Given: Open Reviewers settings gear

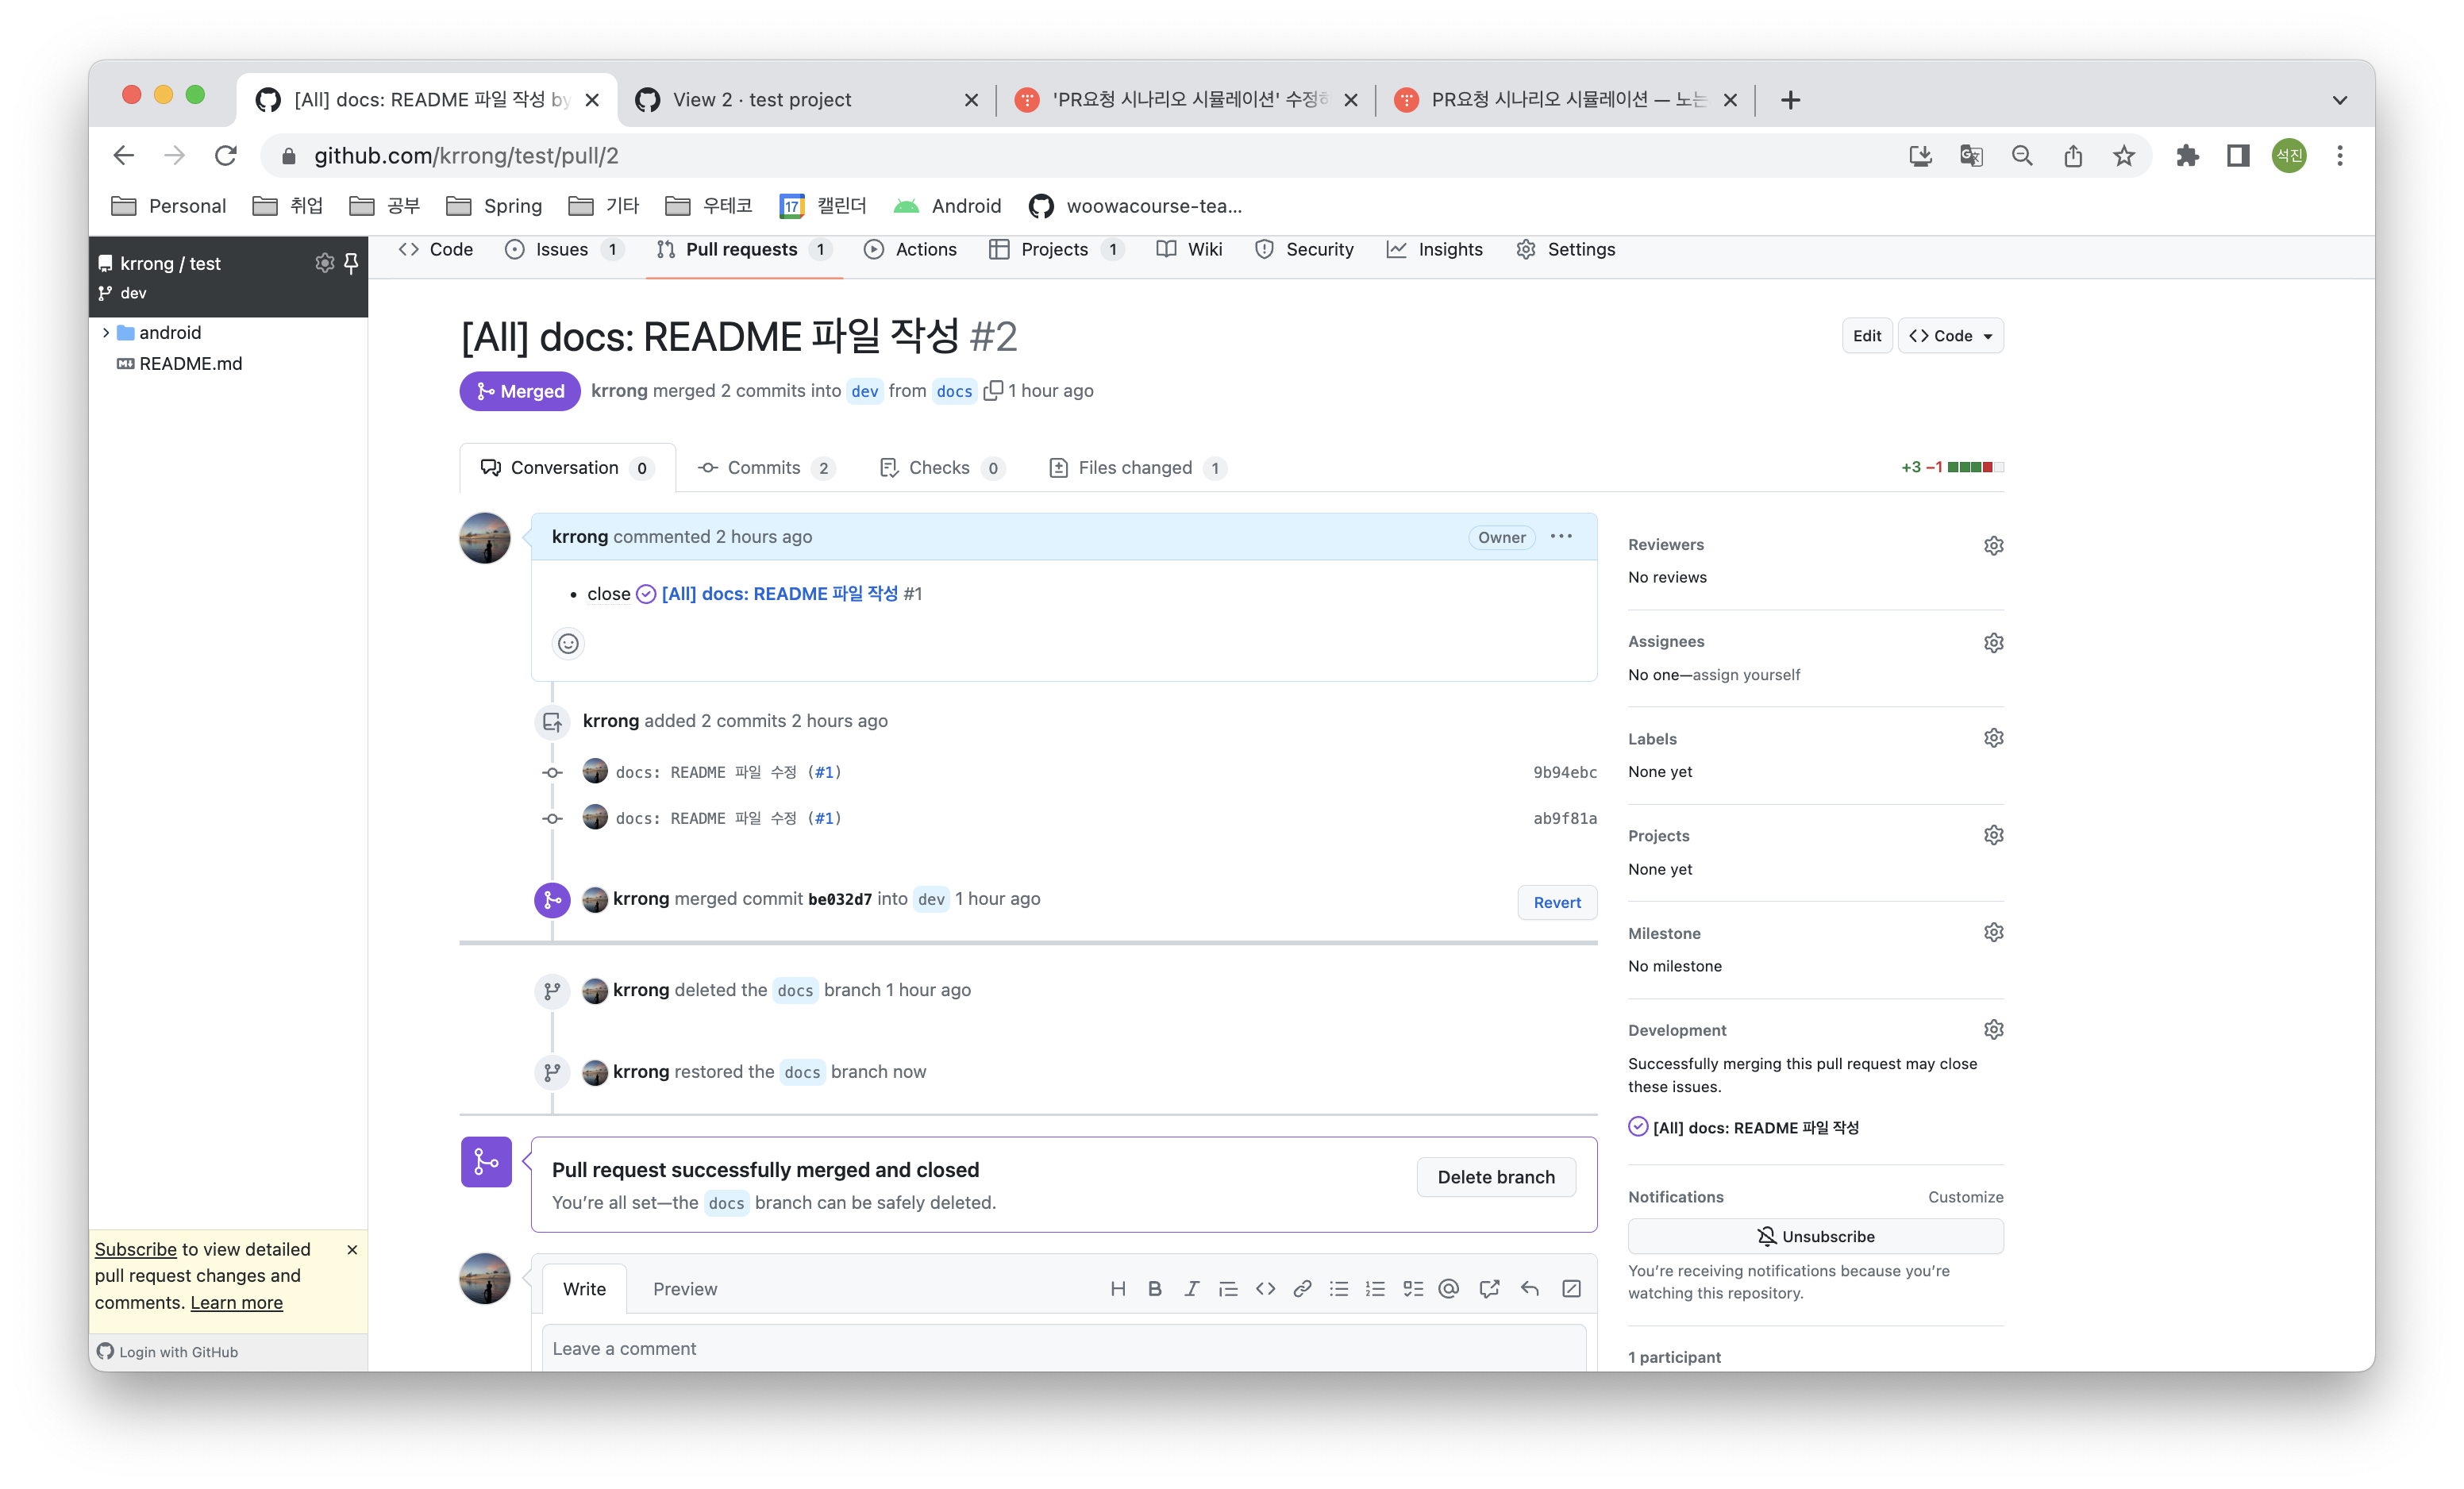Looking at the screenshot, I should pyautogui.click(x=1993, y=545).
